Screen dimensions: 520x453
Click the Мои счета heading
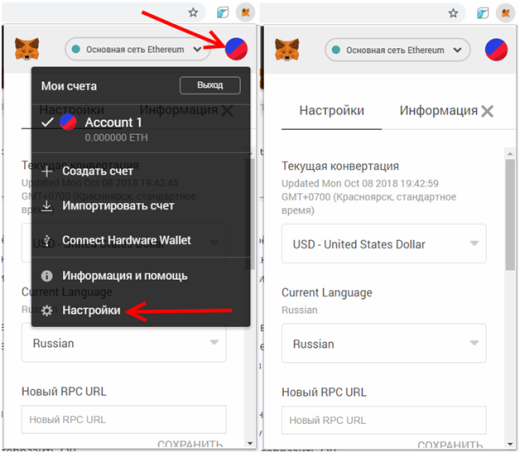pyautogui.click(x=69, y=86)
